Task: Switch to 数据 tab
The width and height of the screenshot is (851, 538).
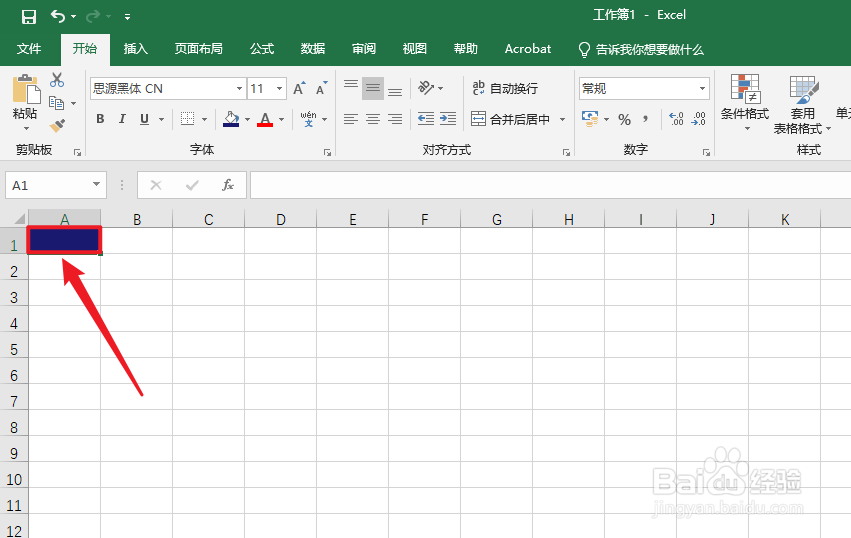Action: [313, 49]
